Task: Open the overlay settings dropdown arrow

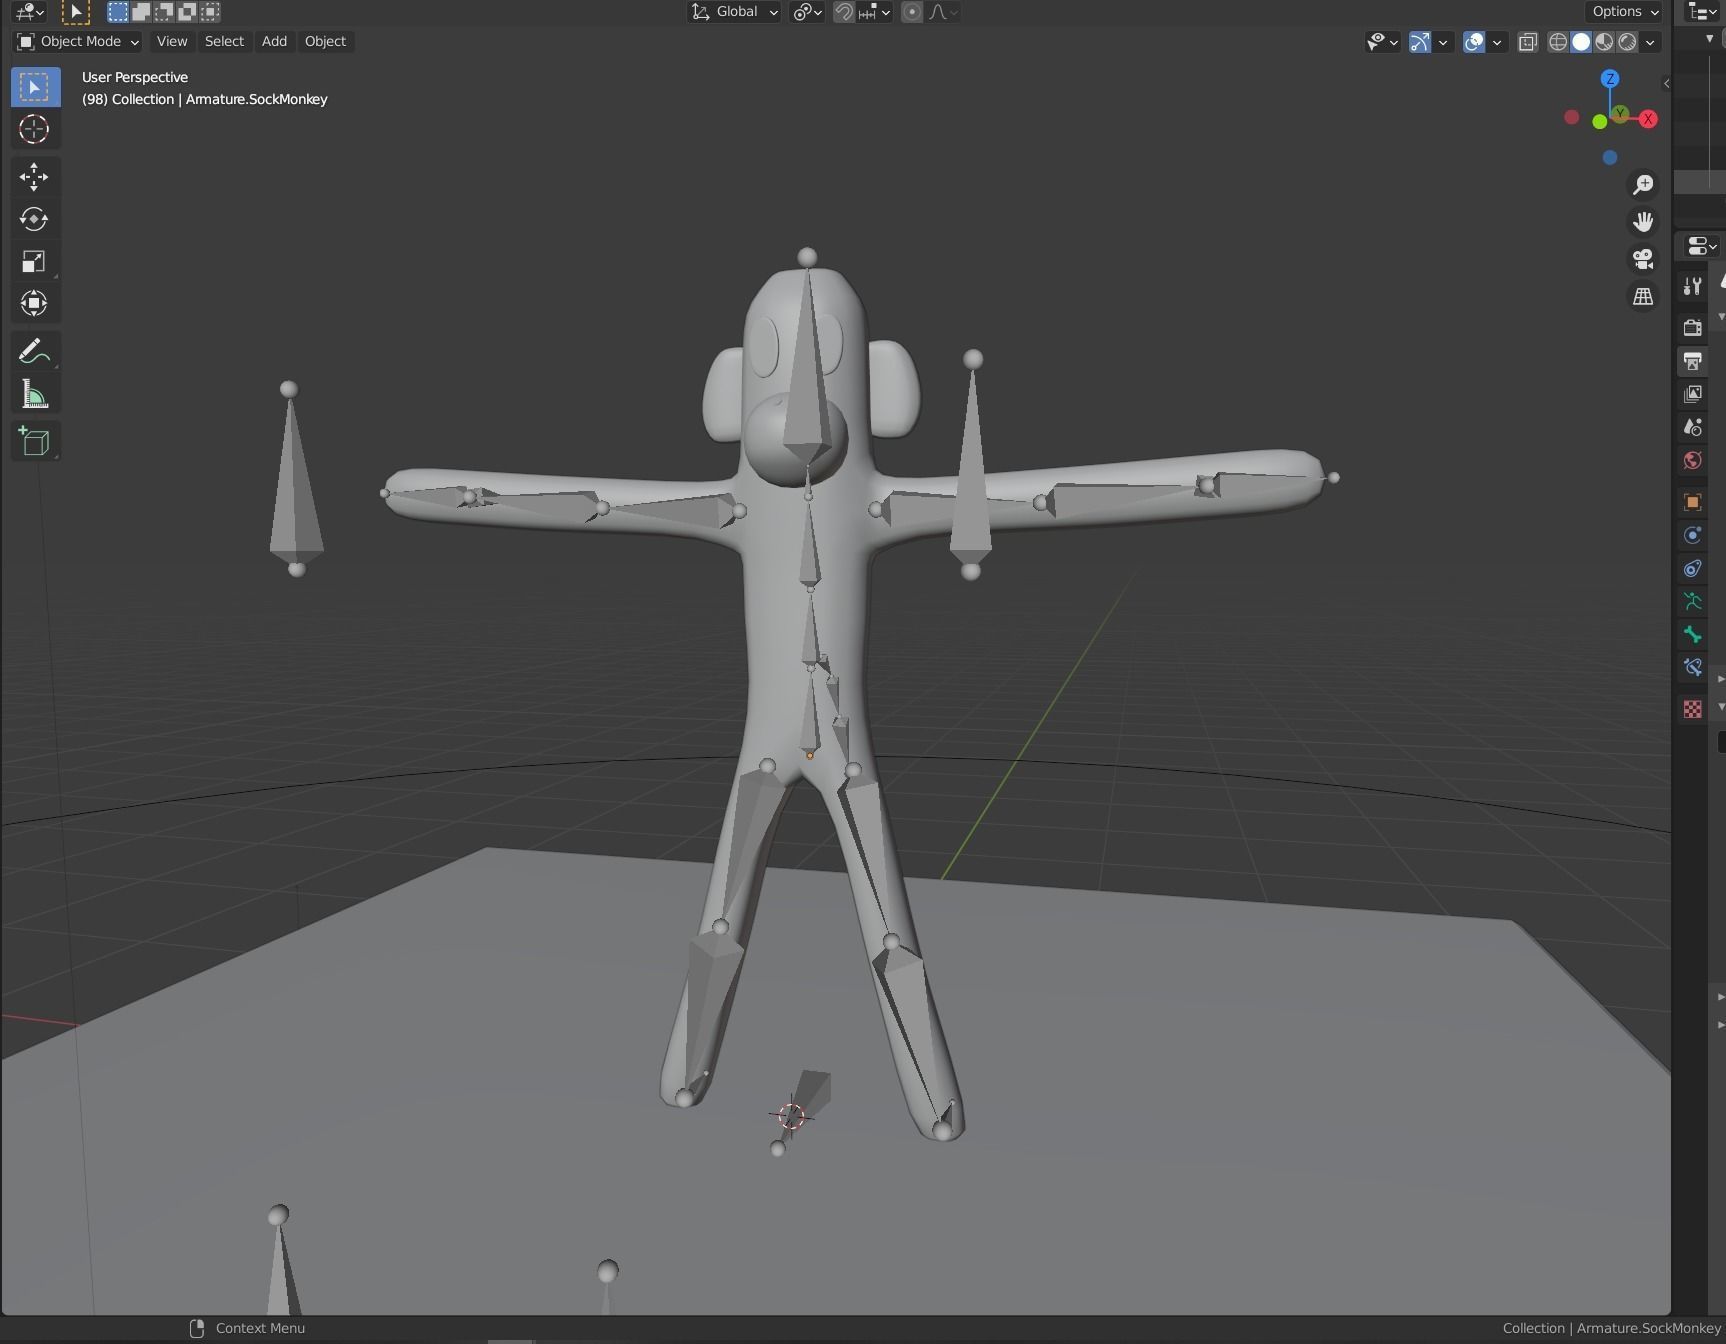Action: 1497,42
